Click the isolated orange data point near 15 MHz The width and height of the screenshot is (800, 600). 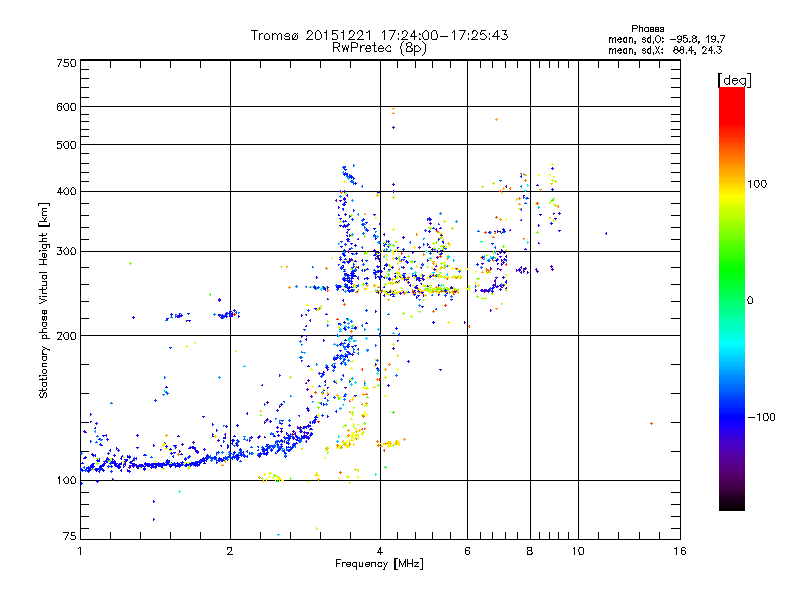tap(652, 423)
